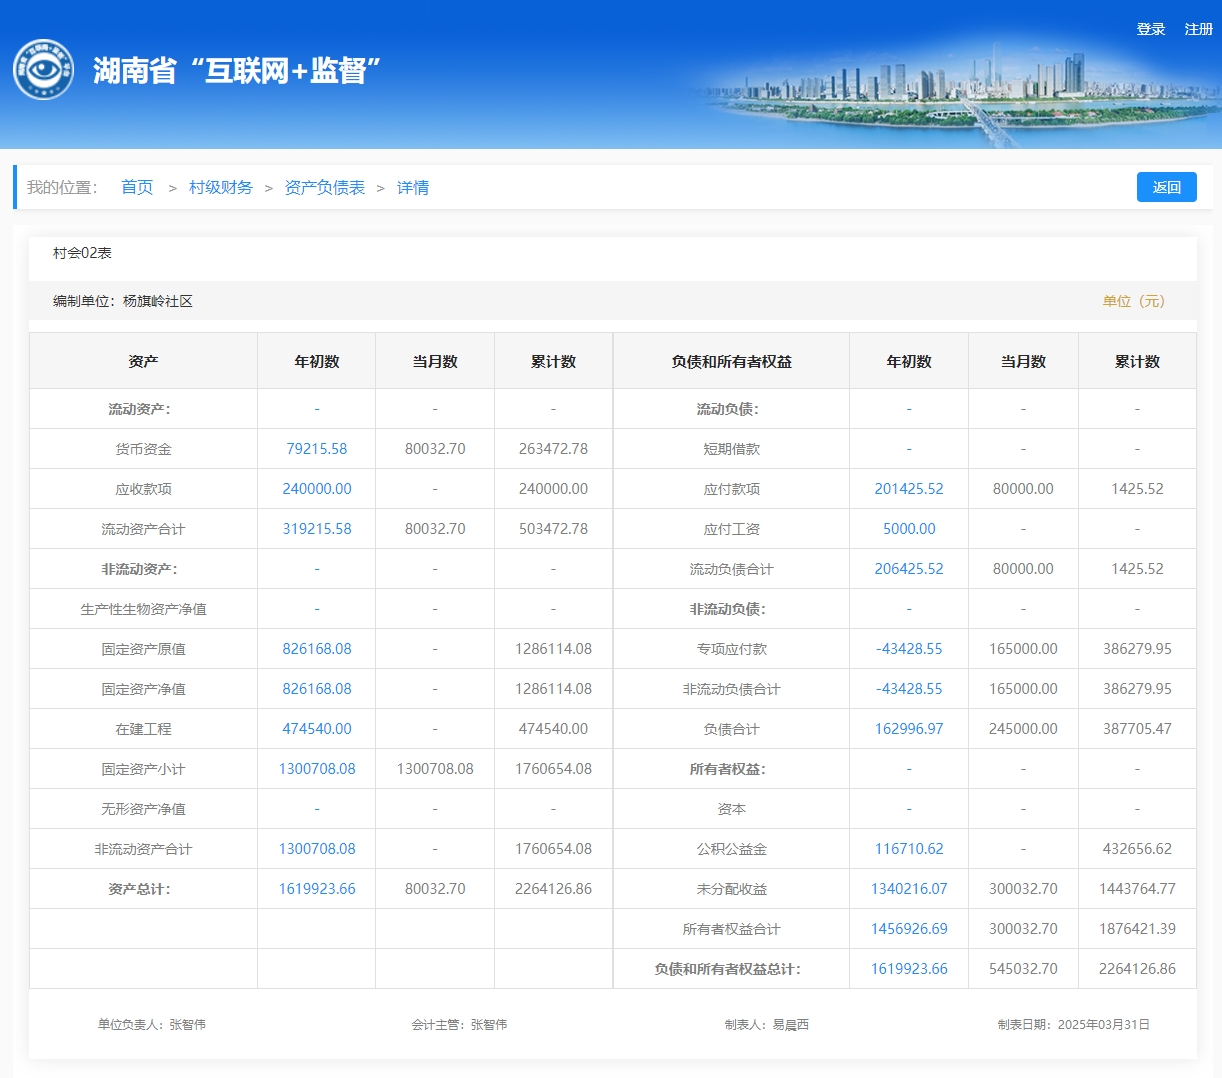Click the 单位（元） label
Viewport: 1222px width, 1078px height.
(1134, 301)
